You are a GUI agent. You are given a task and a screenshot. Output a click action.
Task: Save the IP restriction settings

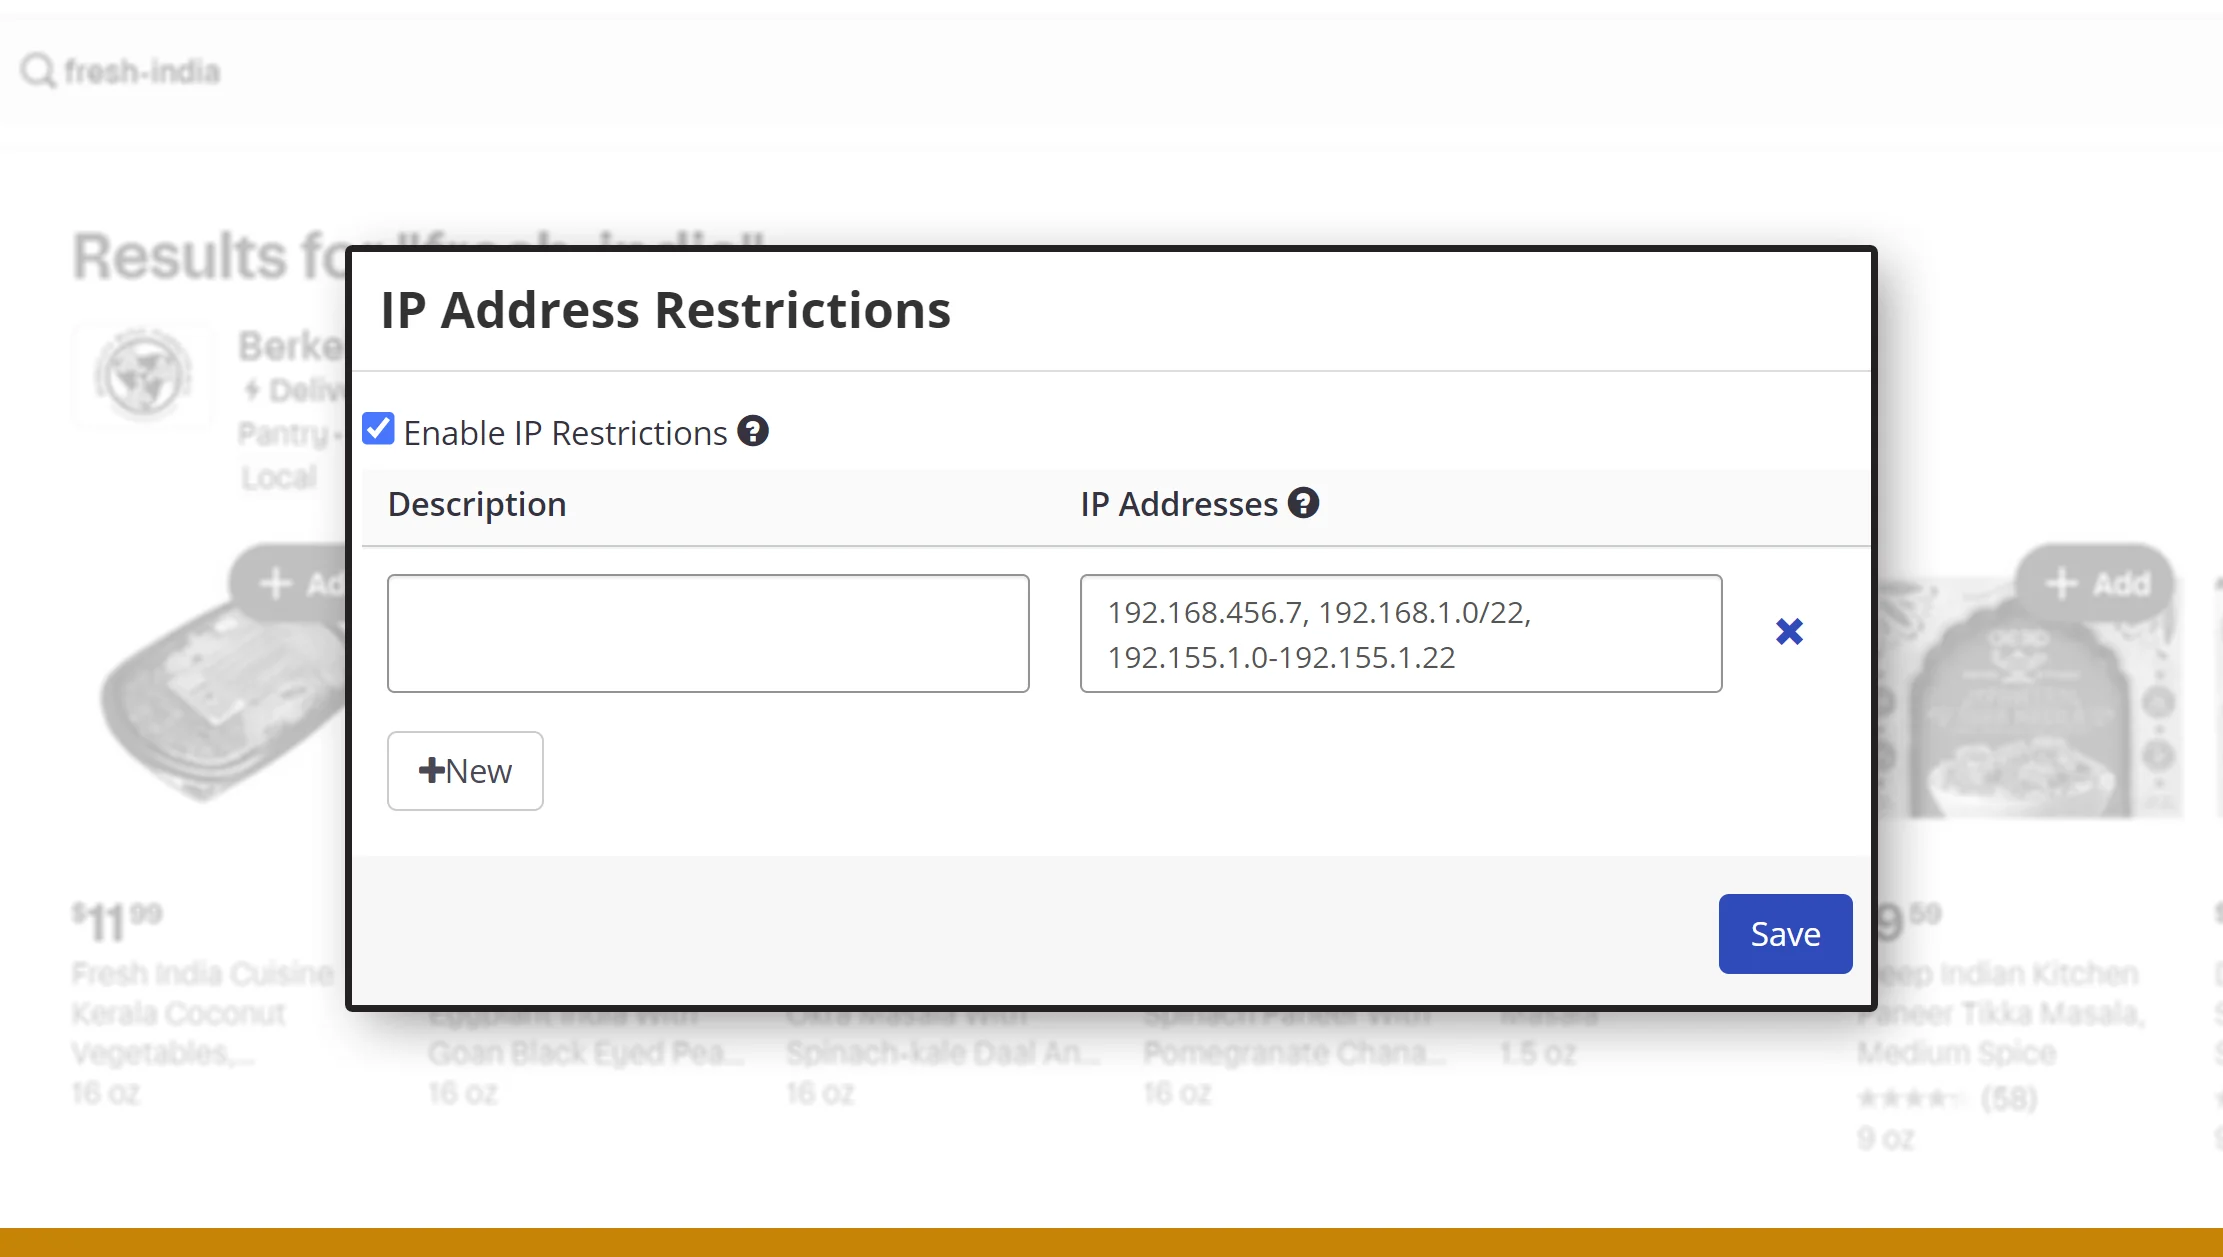(x=1785, y=933)
